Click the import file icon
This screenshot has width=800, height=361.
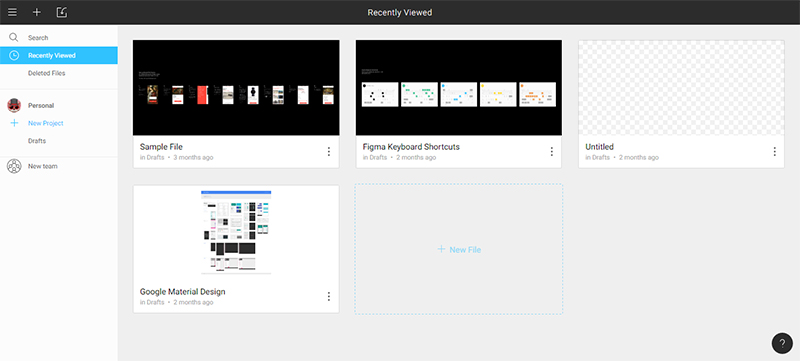coord(62,12)
